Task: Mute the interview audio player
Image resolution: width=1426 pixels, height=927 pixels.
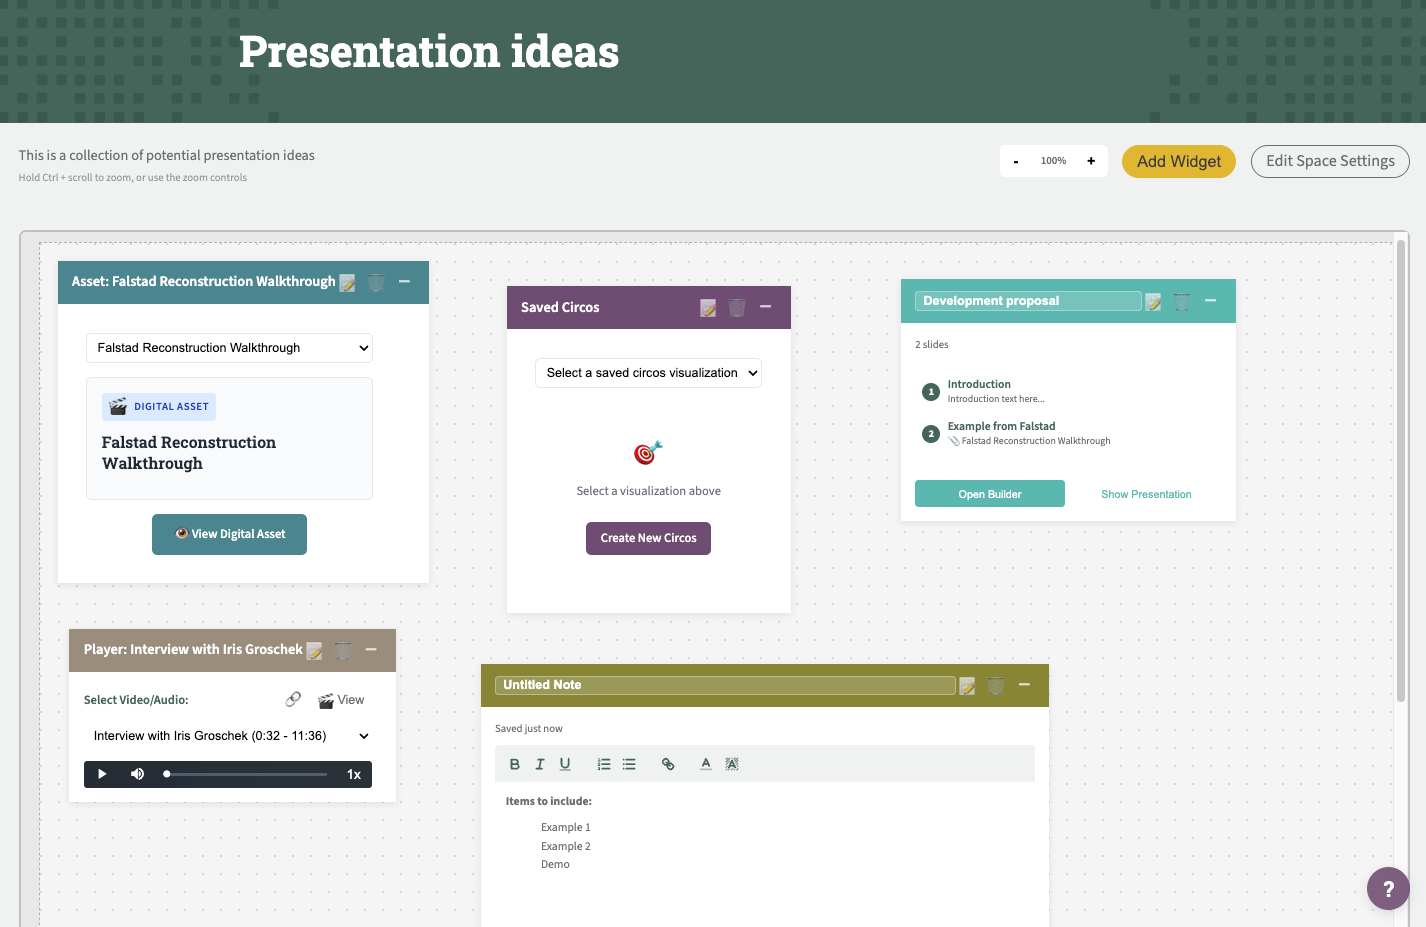Action: [x=138, y=774]
